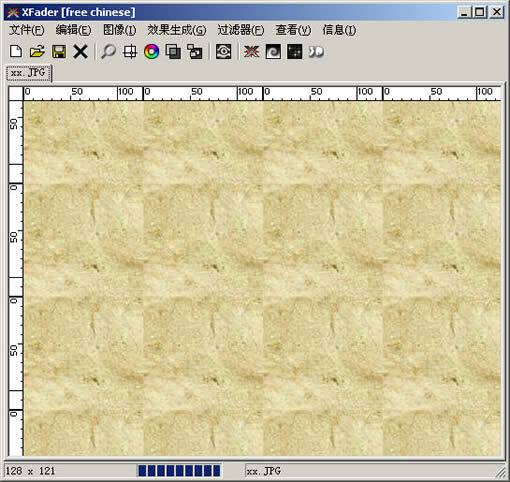Click the XFader star effect icon

(251, 52)
